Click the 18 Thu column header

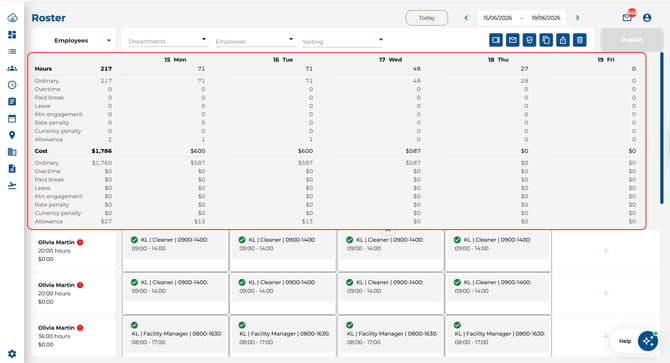tap(498, 60)
